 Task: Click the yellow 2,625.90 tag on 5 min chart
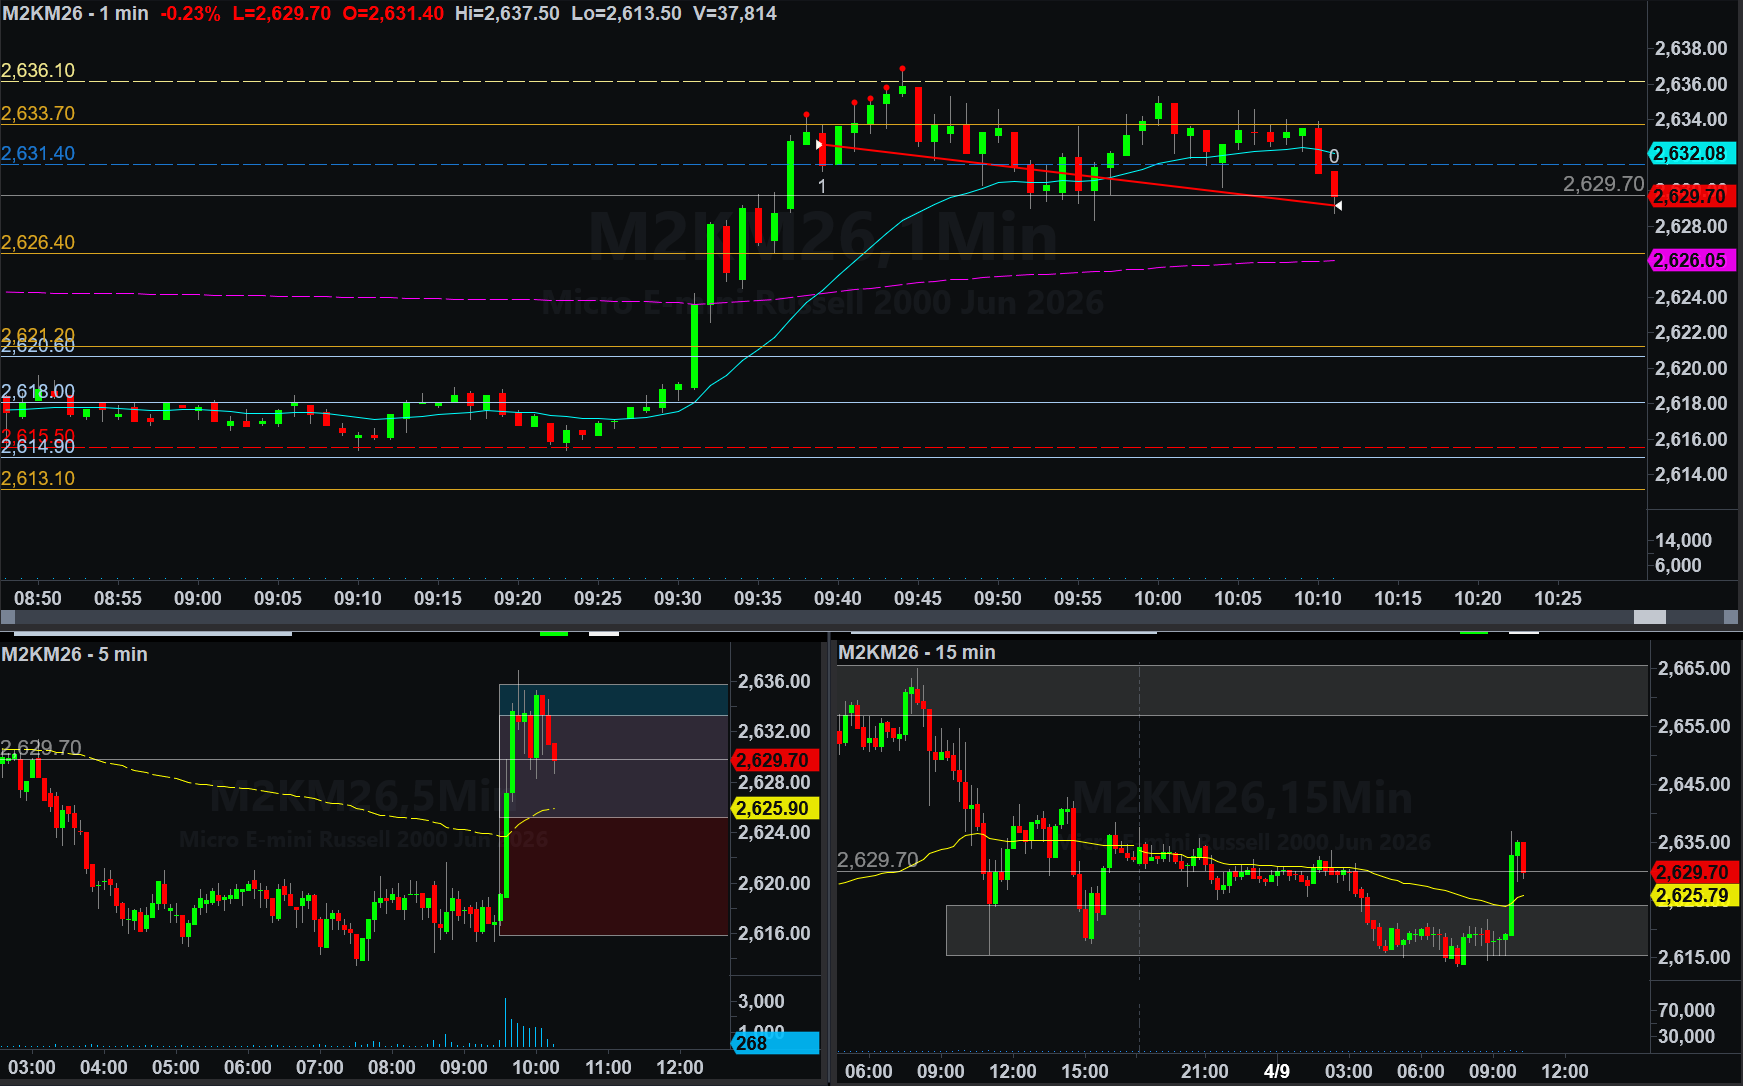(x=774, y=808)
